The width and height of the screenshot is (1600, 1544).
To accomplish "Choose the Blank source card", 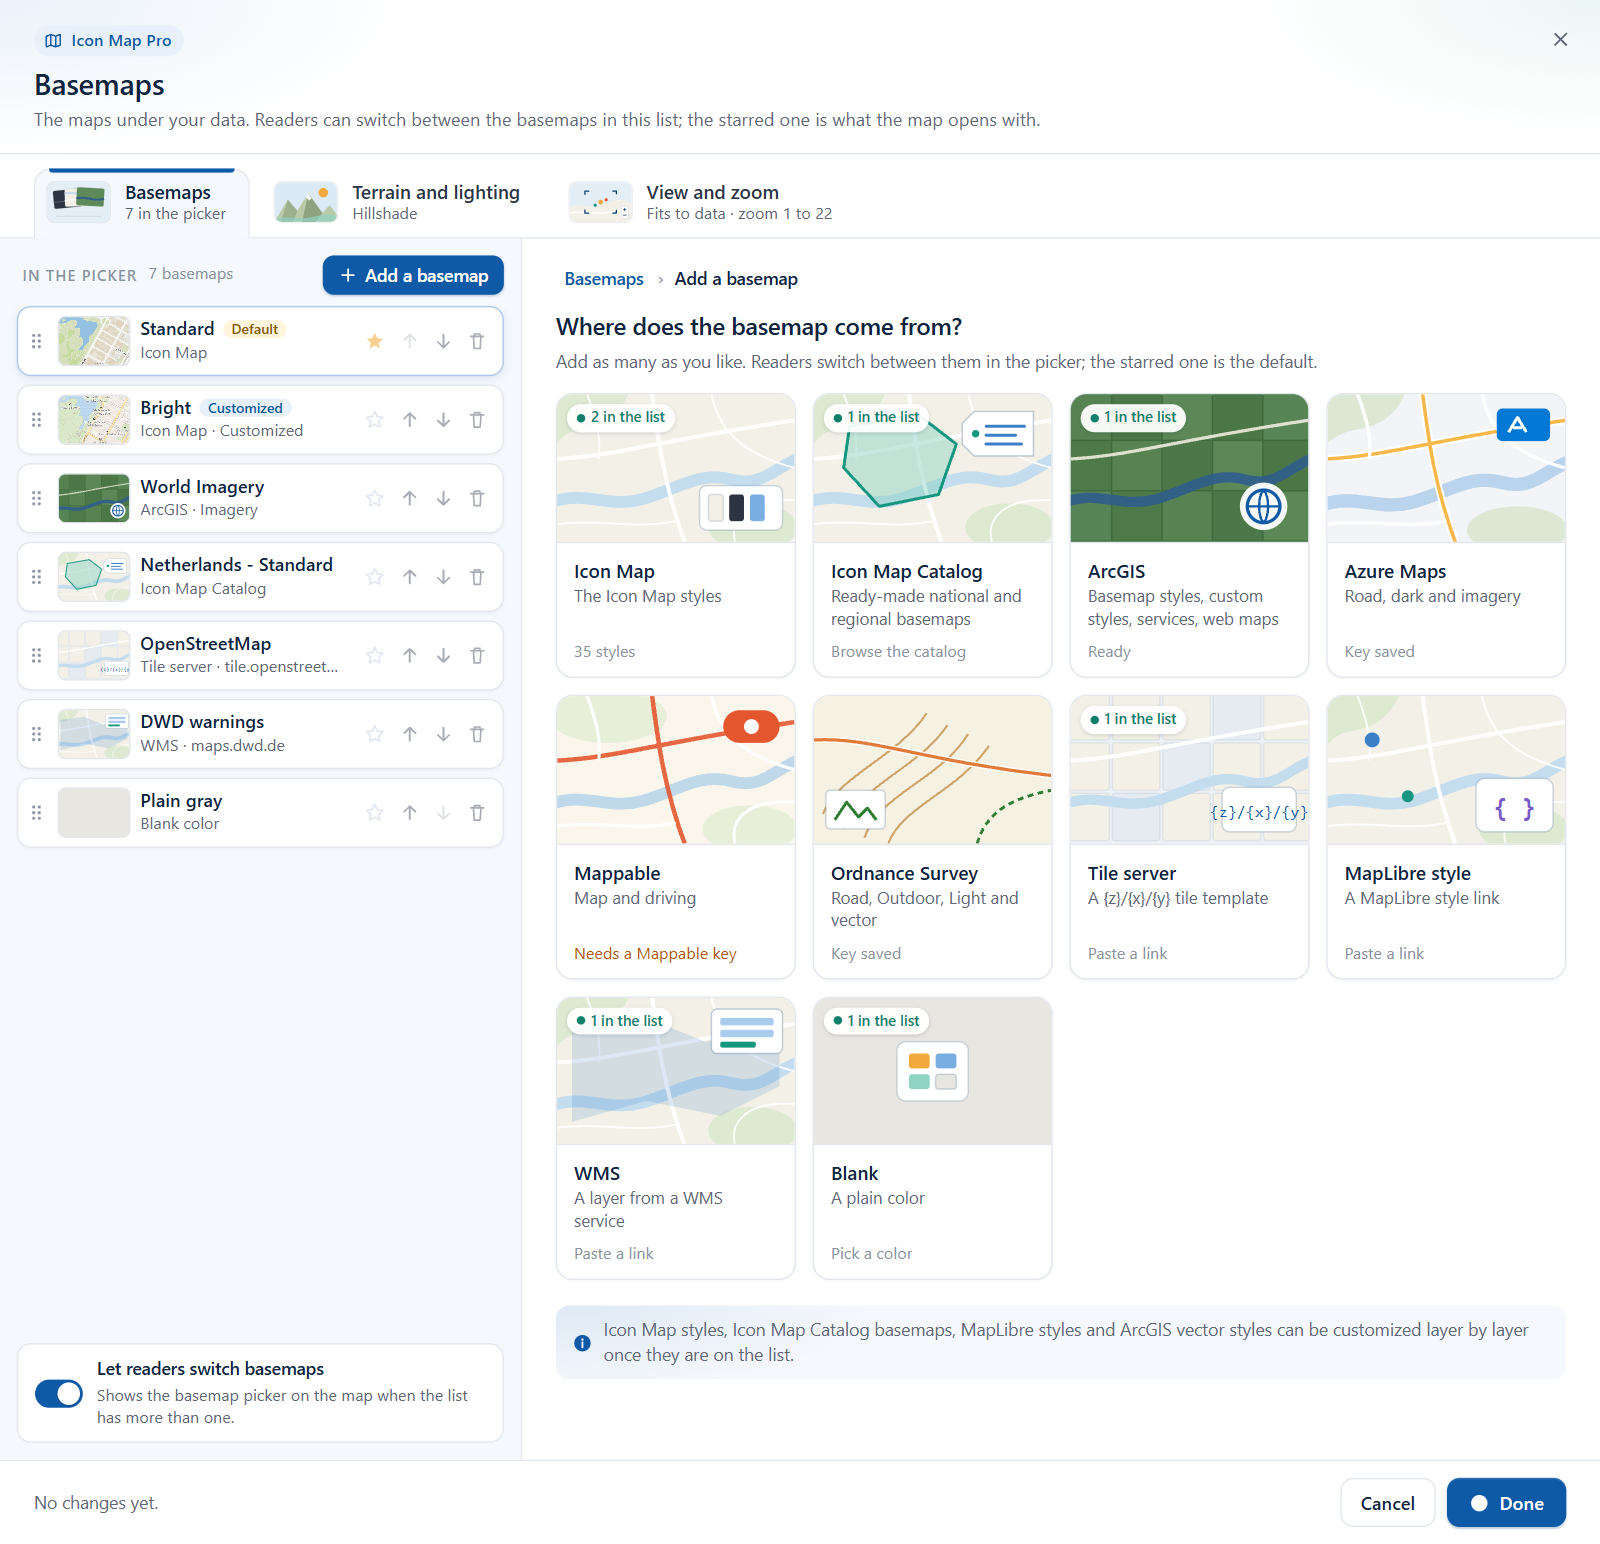I will click(932, 1138).
